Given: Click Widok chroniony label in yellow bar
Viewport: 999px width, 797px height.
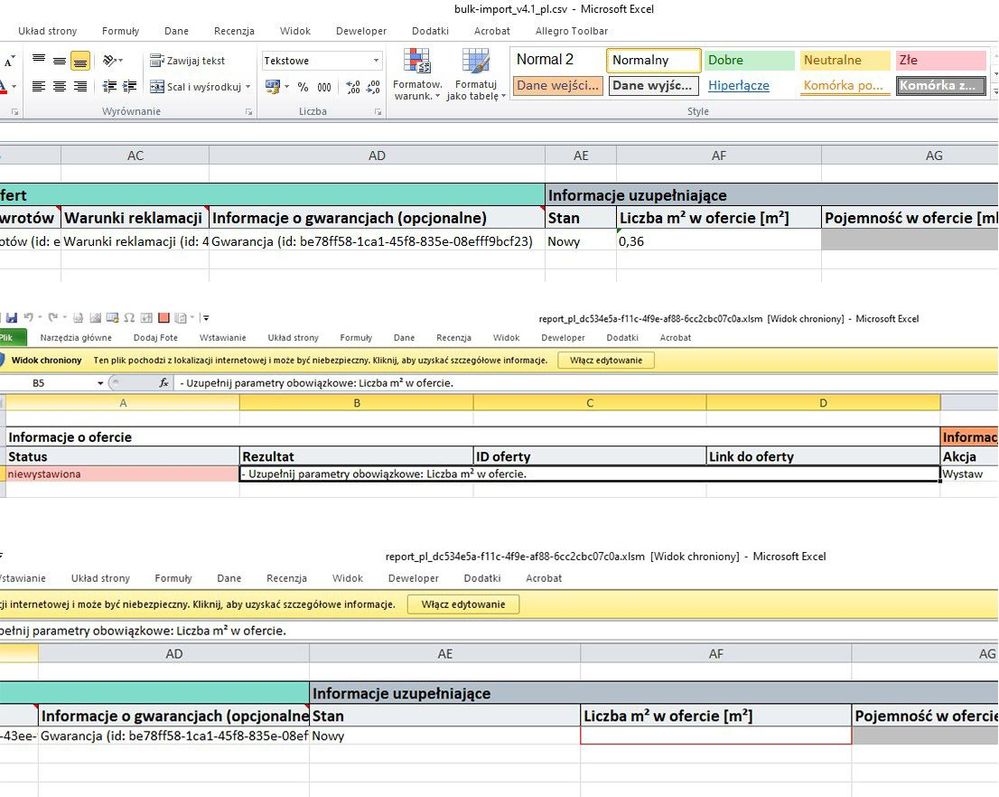Looking at the screenshot, I should tap(47, 361).
